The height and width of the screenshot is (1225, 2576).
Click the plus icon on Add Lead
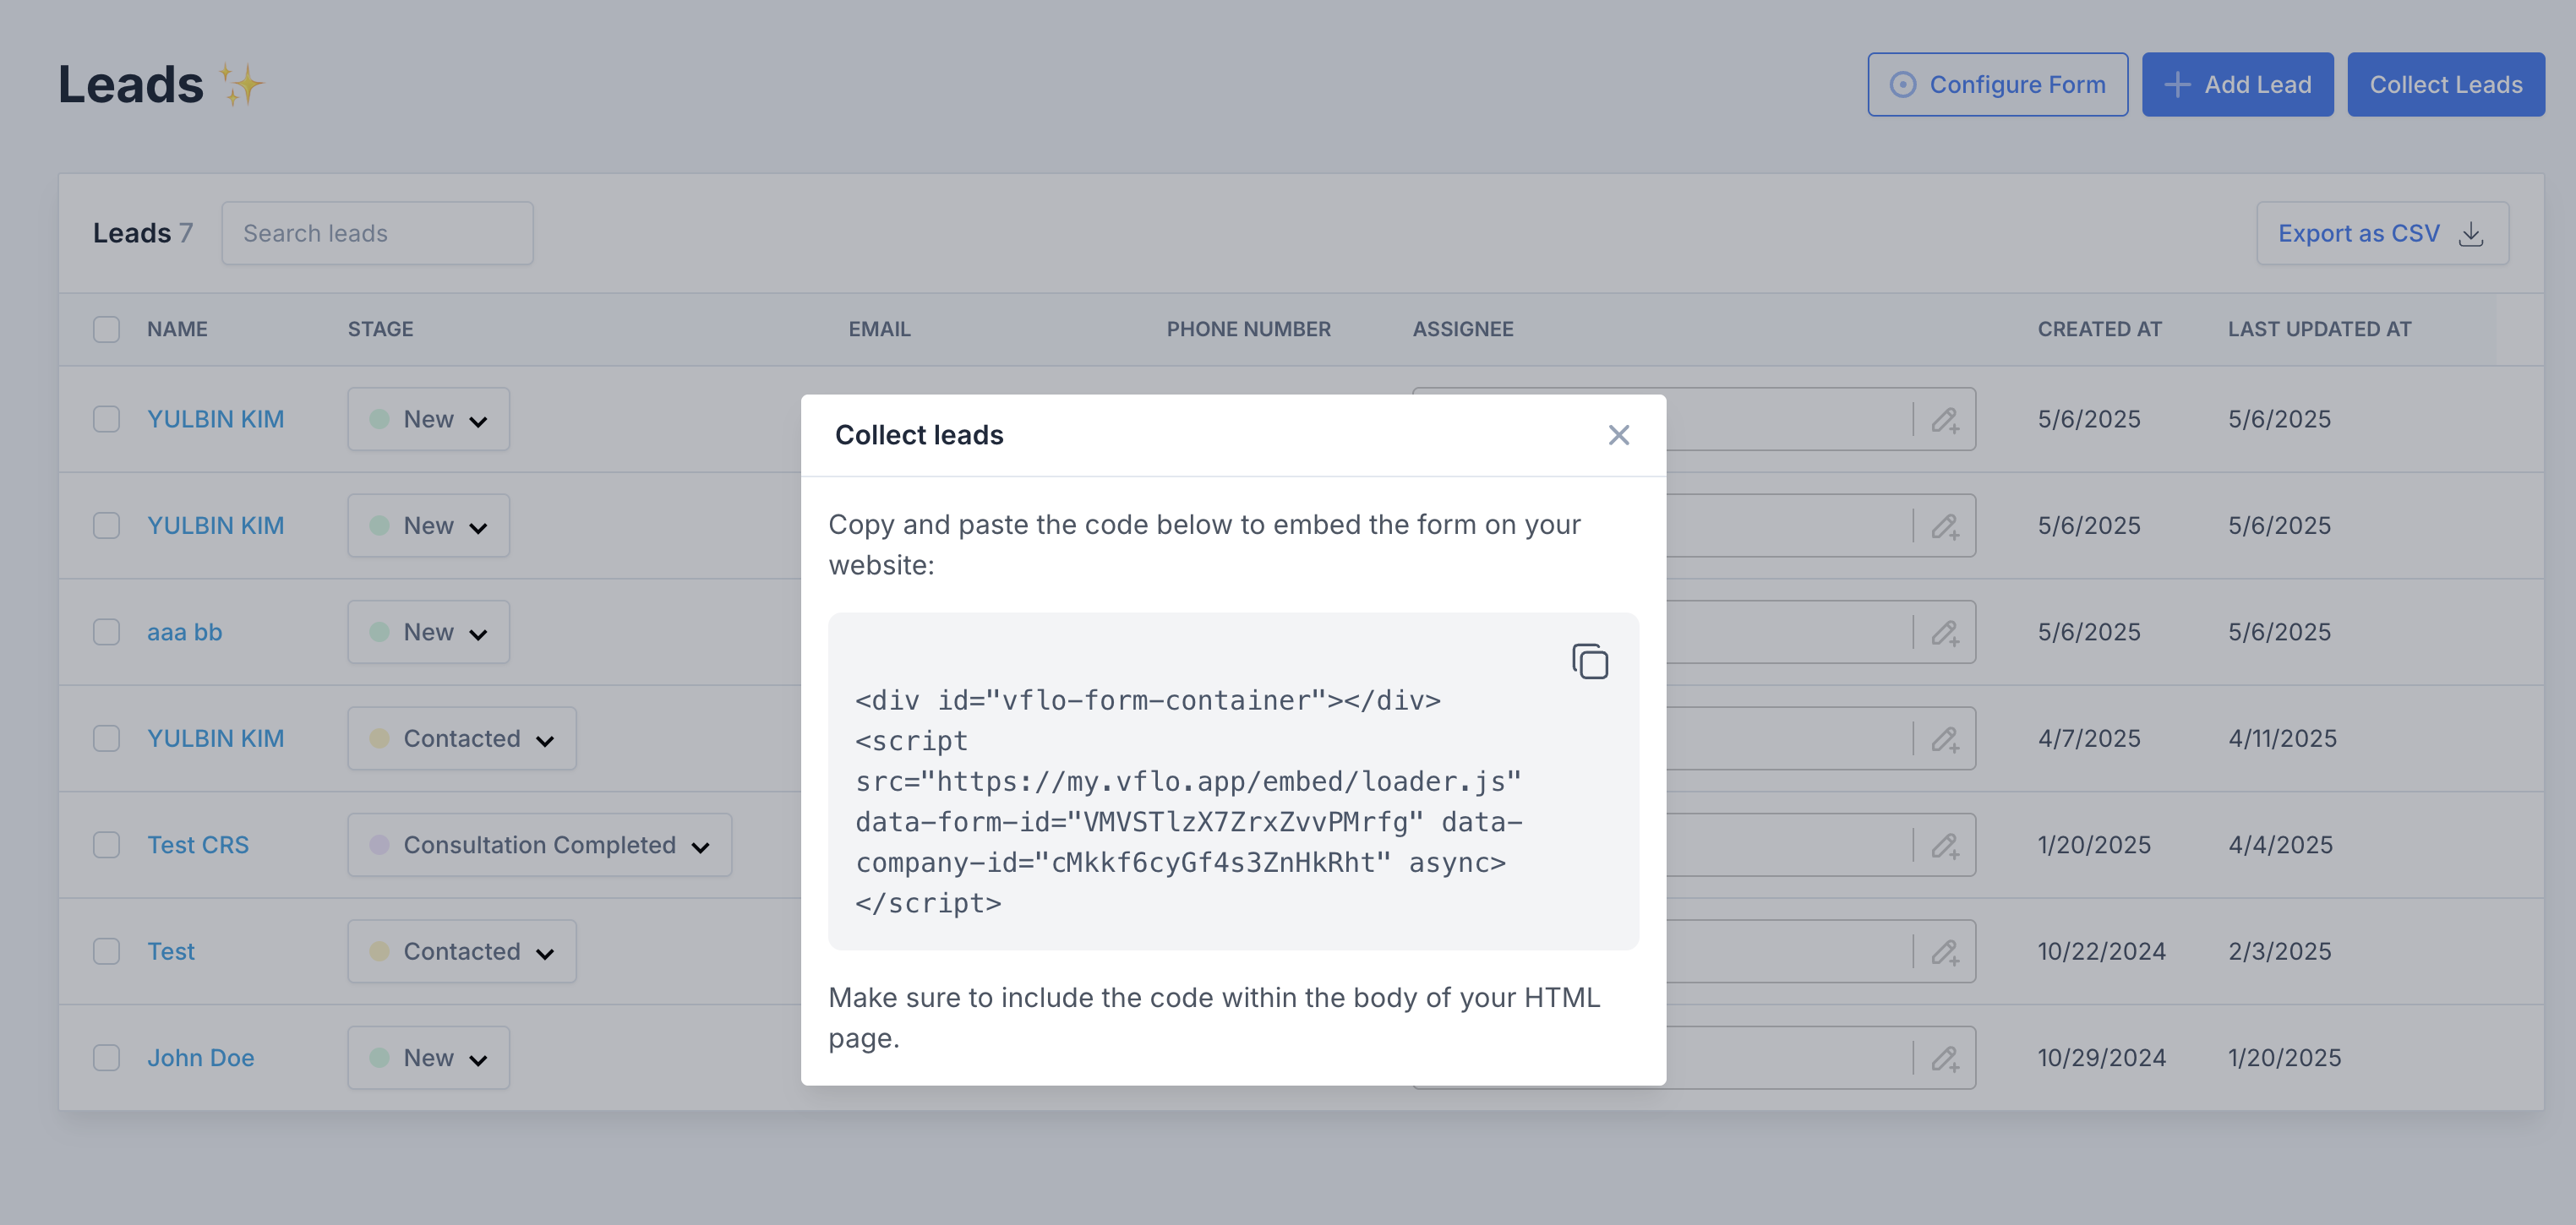(x=2177, y=85)
